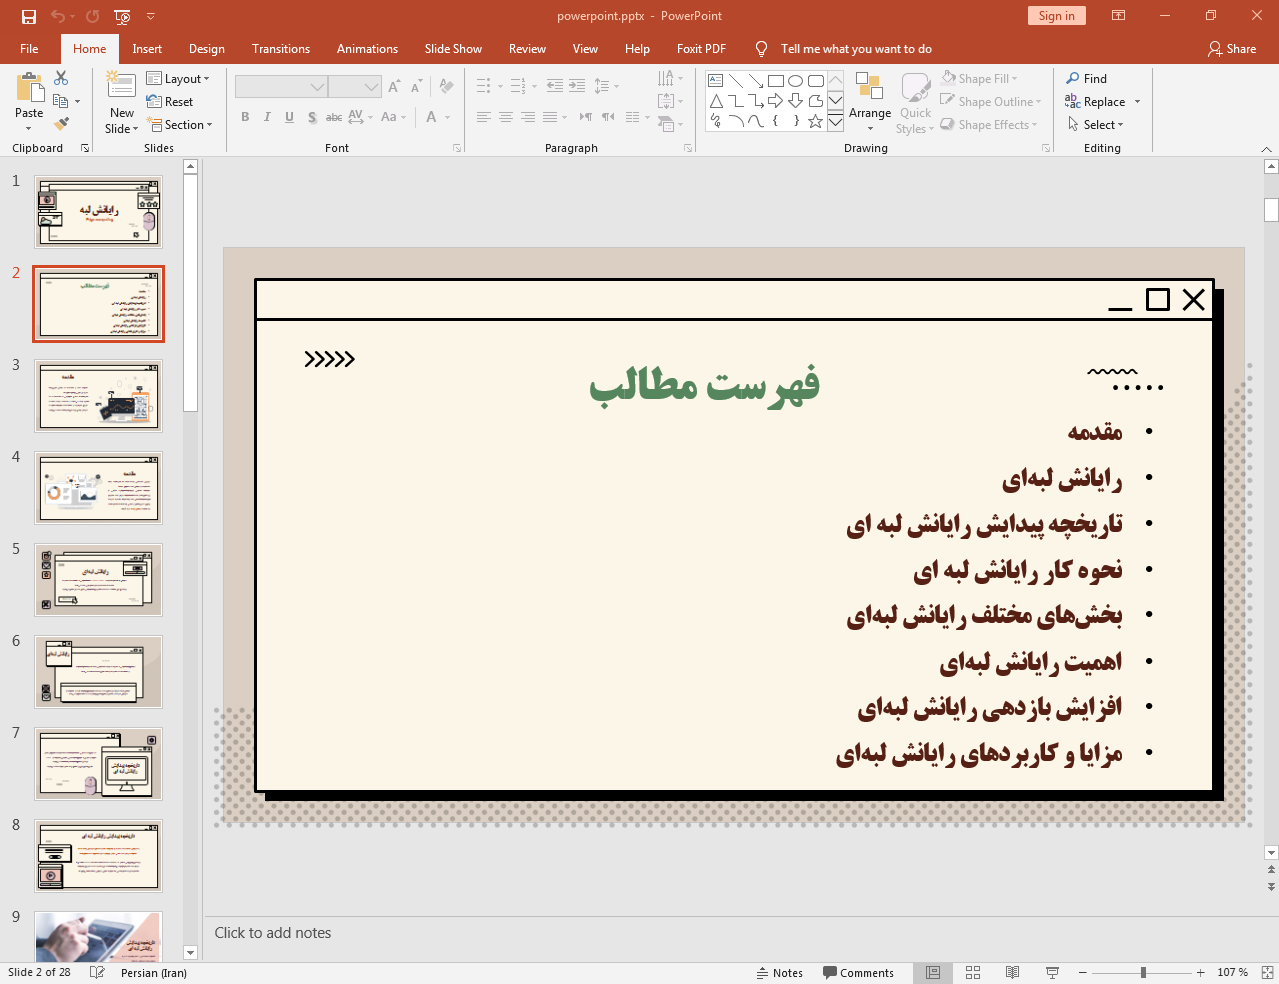Enable italic formatting

tap(266, 117)
